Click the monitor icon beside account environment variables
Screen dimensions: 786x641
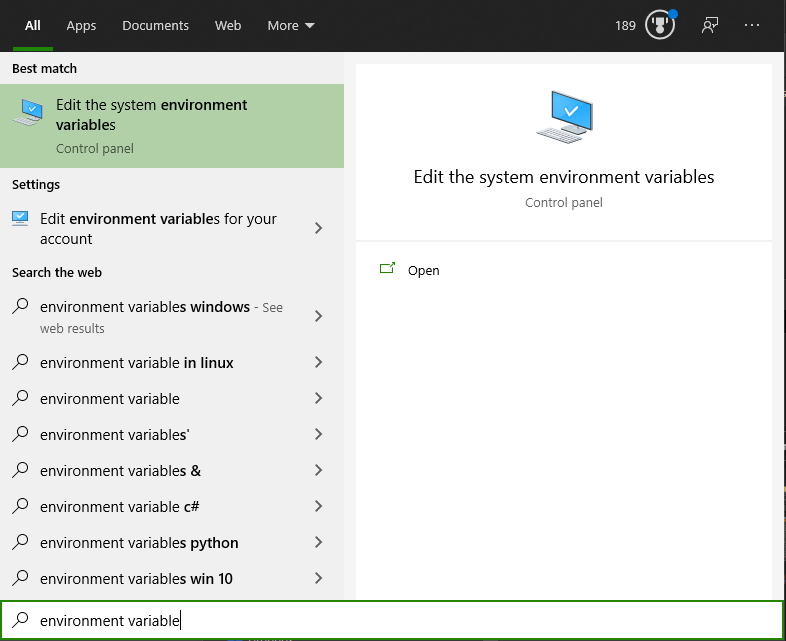click(x=21, y=219)
